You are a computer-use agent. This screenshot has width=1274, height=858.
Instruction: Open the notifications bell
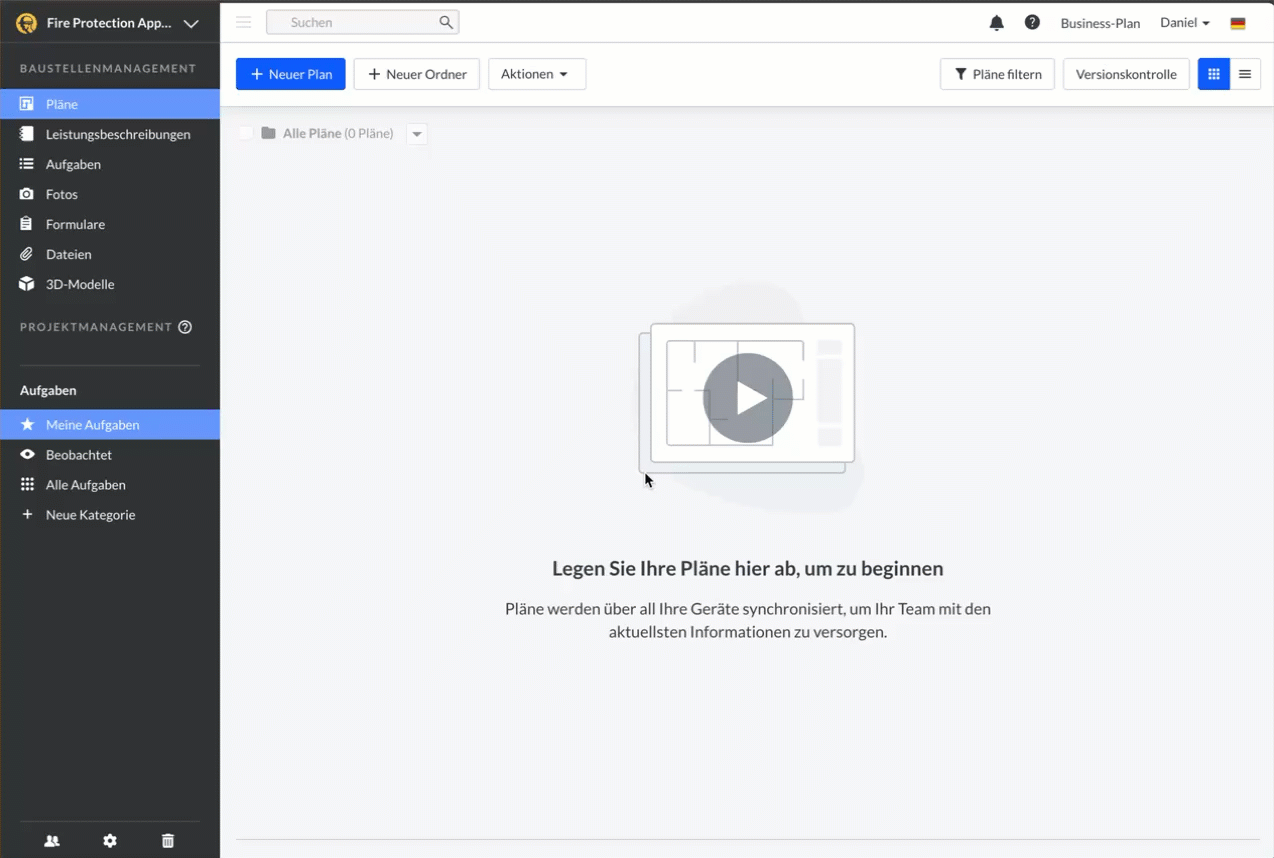tap(996, 23)
